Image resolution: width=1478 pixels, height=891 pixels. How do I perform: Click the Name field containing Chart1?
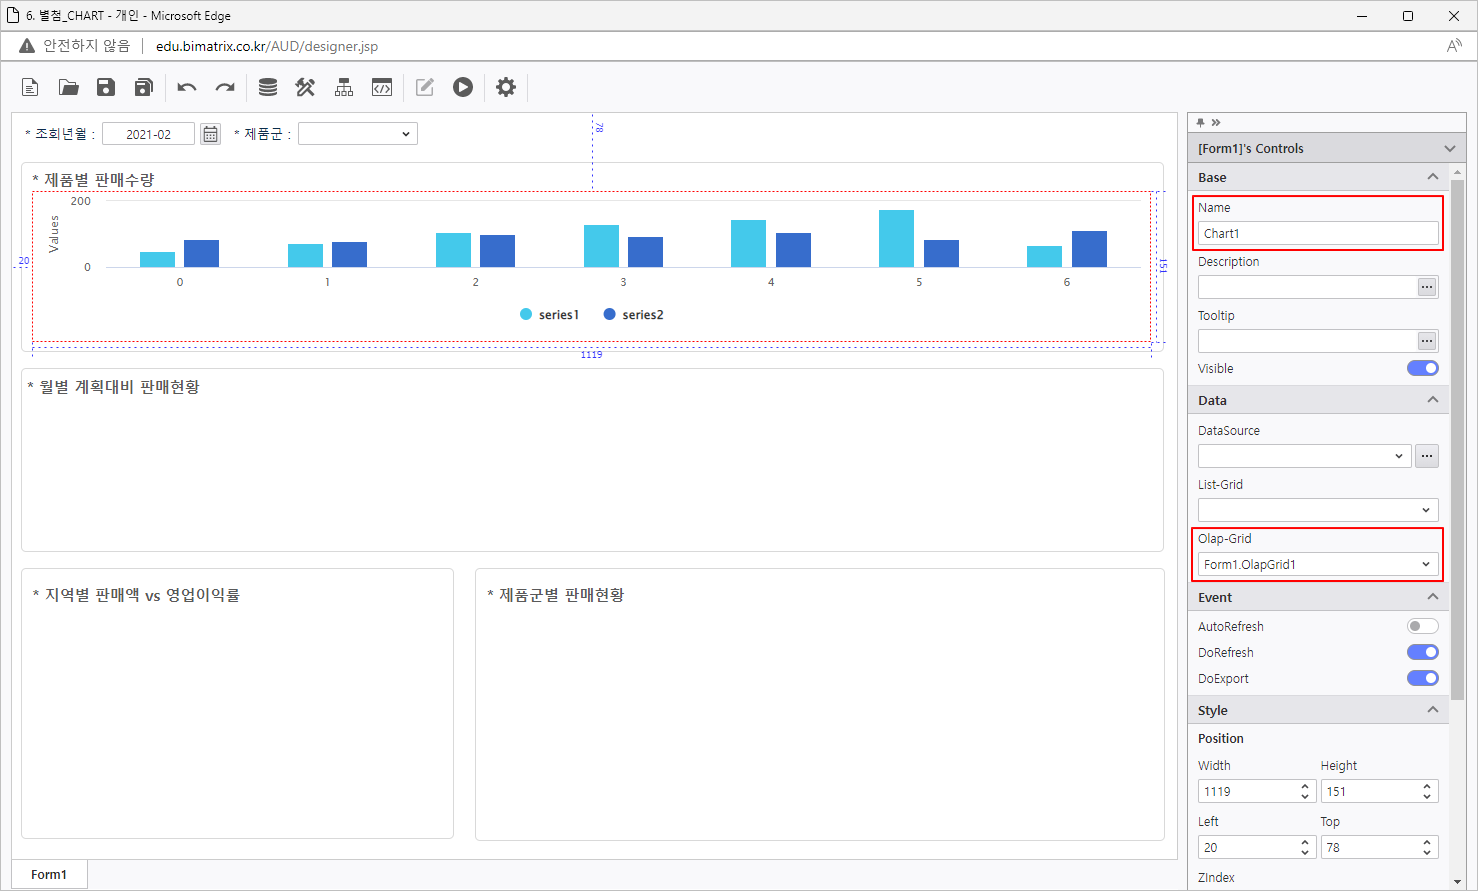pyautogui.click(x=1317, y=233)
